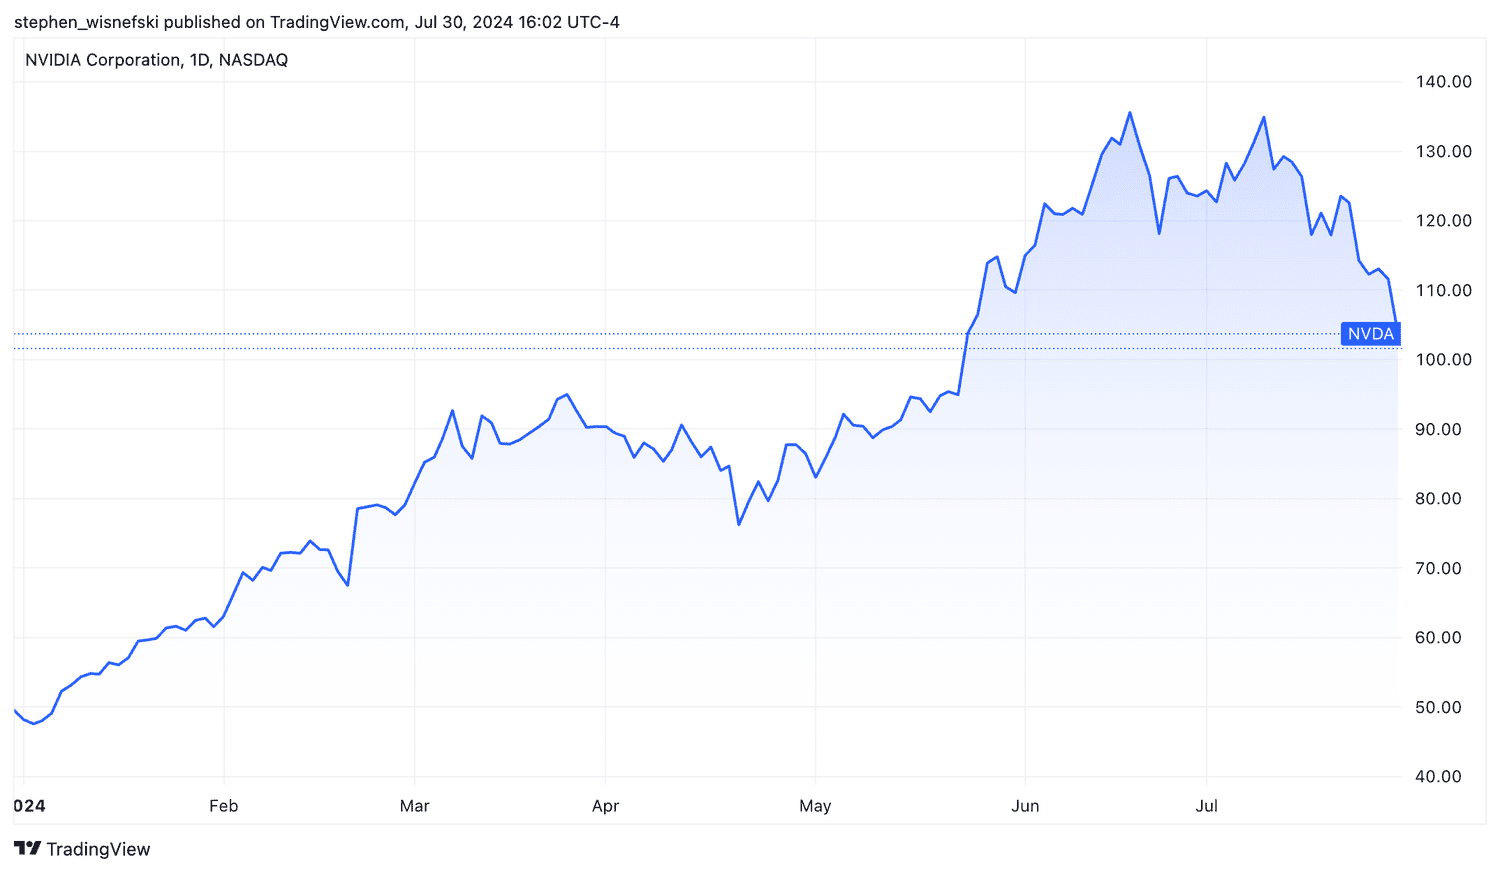Click the 140.00 price axis label
The width and height of the screenshot is (1500, 873).
click(1443, 82)
